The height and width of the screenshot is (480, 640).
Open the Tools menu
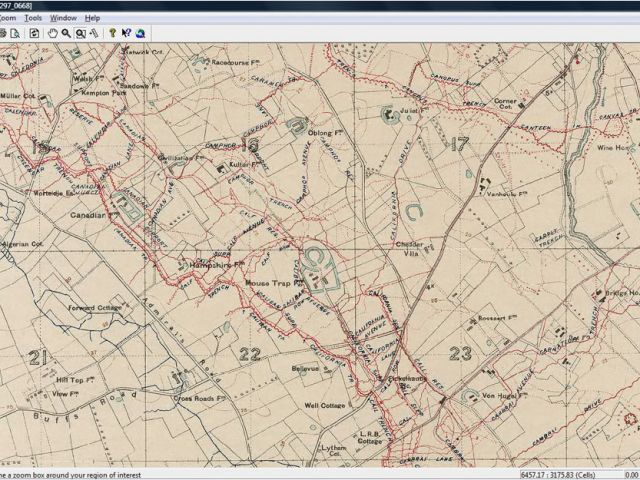pyautogui.click(x=33, y=18)
